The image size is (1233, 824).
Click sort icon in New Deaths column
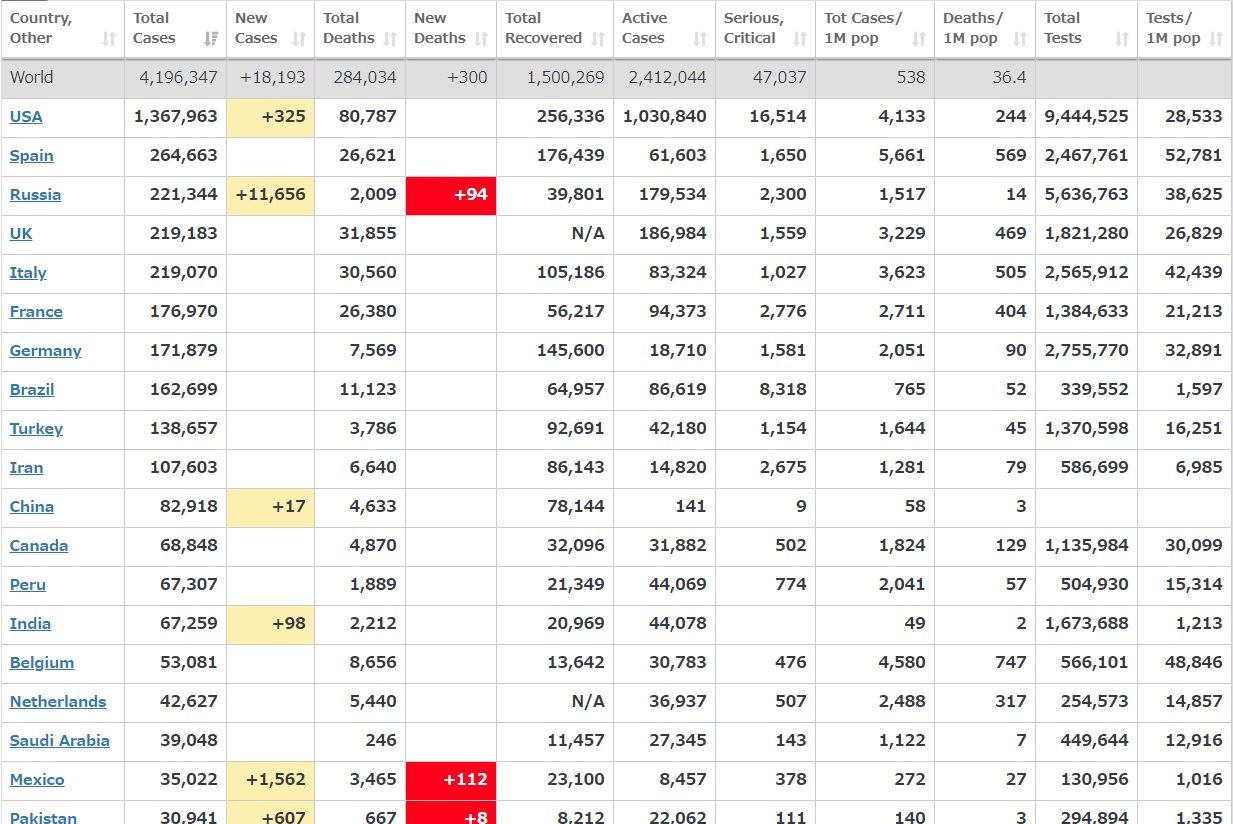click(481, 39)
